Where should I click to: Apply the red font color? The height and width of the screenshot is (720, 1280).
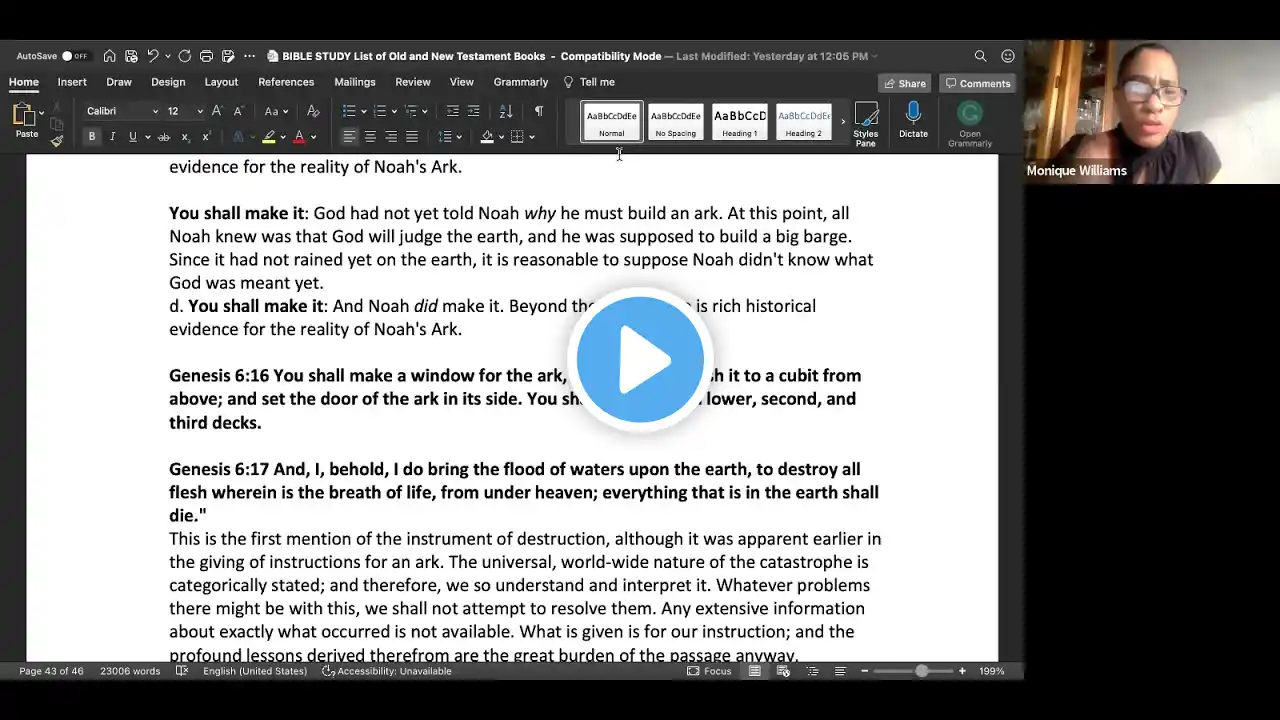298,137
